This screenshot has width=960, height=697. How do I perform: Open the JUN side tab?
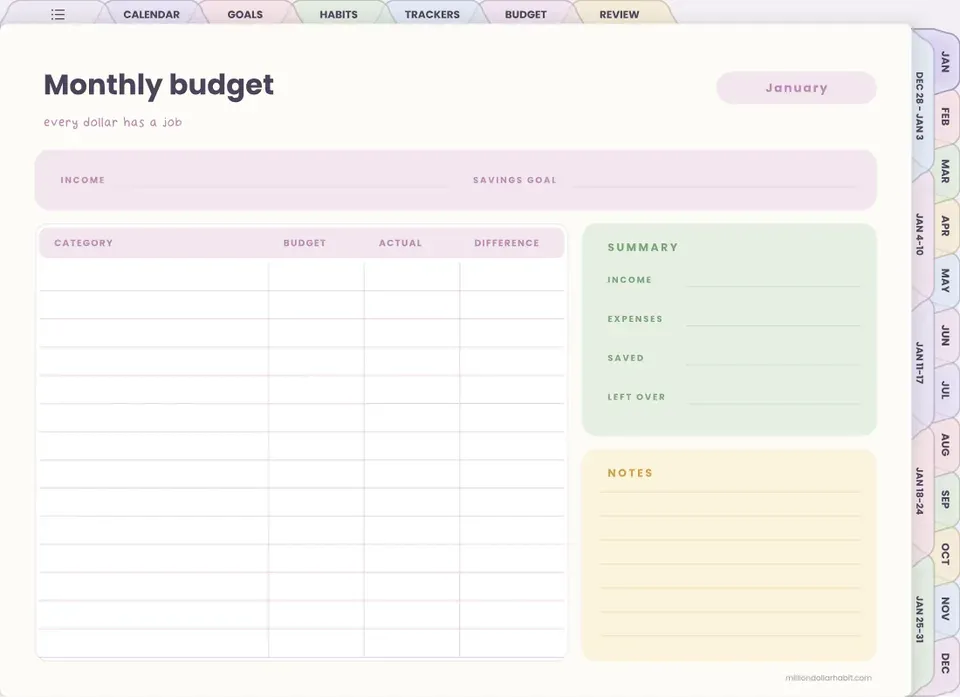click(945, 336)
